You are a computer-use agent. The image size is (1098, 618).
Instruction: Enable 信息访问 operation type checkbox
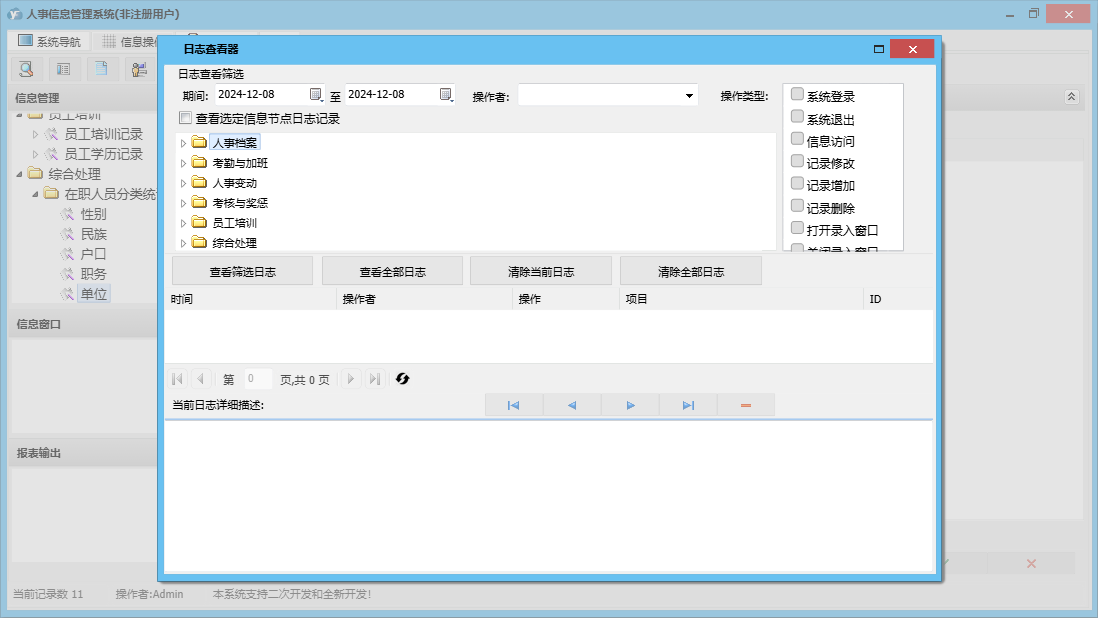[x=797, y=139]
